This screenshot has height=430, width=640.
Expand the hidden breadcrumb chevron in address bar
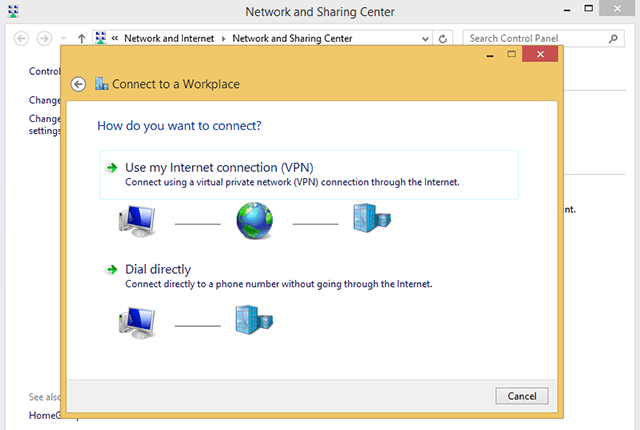(x=115, y=38)
